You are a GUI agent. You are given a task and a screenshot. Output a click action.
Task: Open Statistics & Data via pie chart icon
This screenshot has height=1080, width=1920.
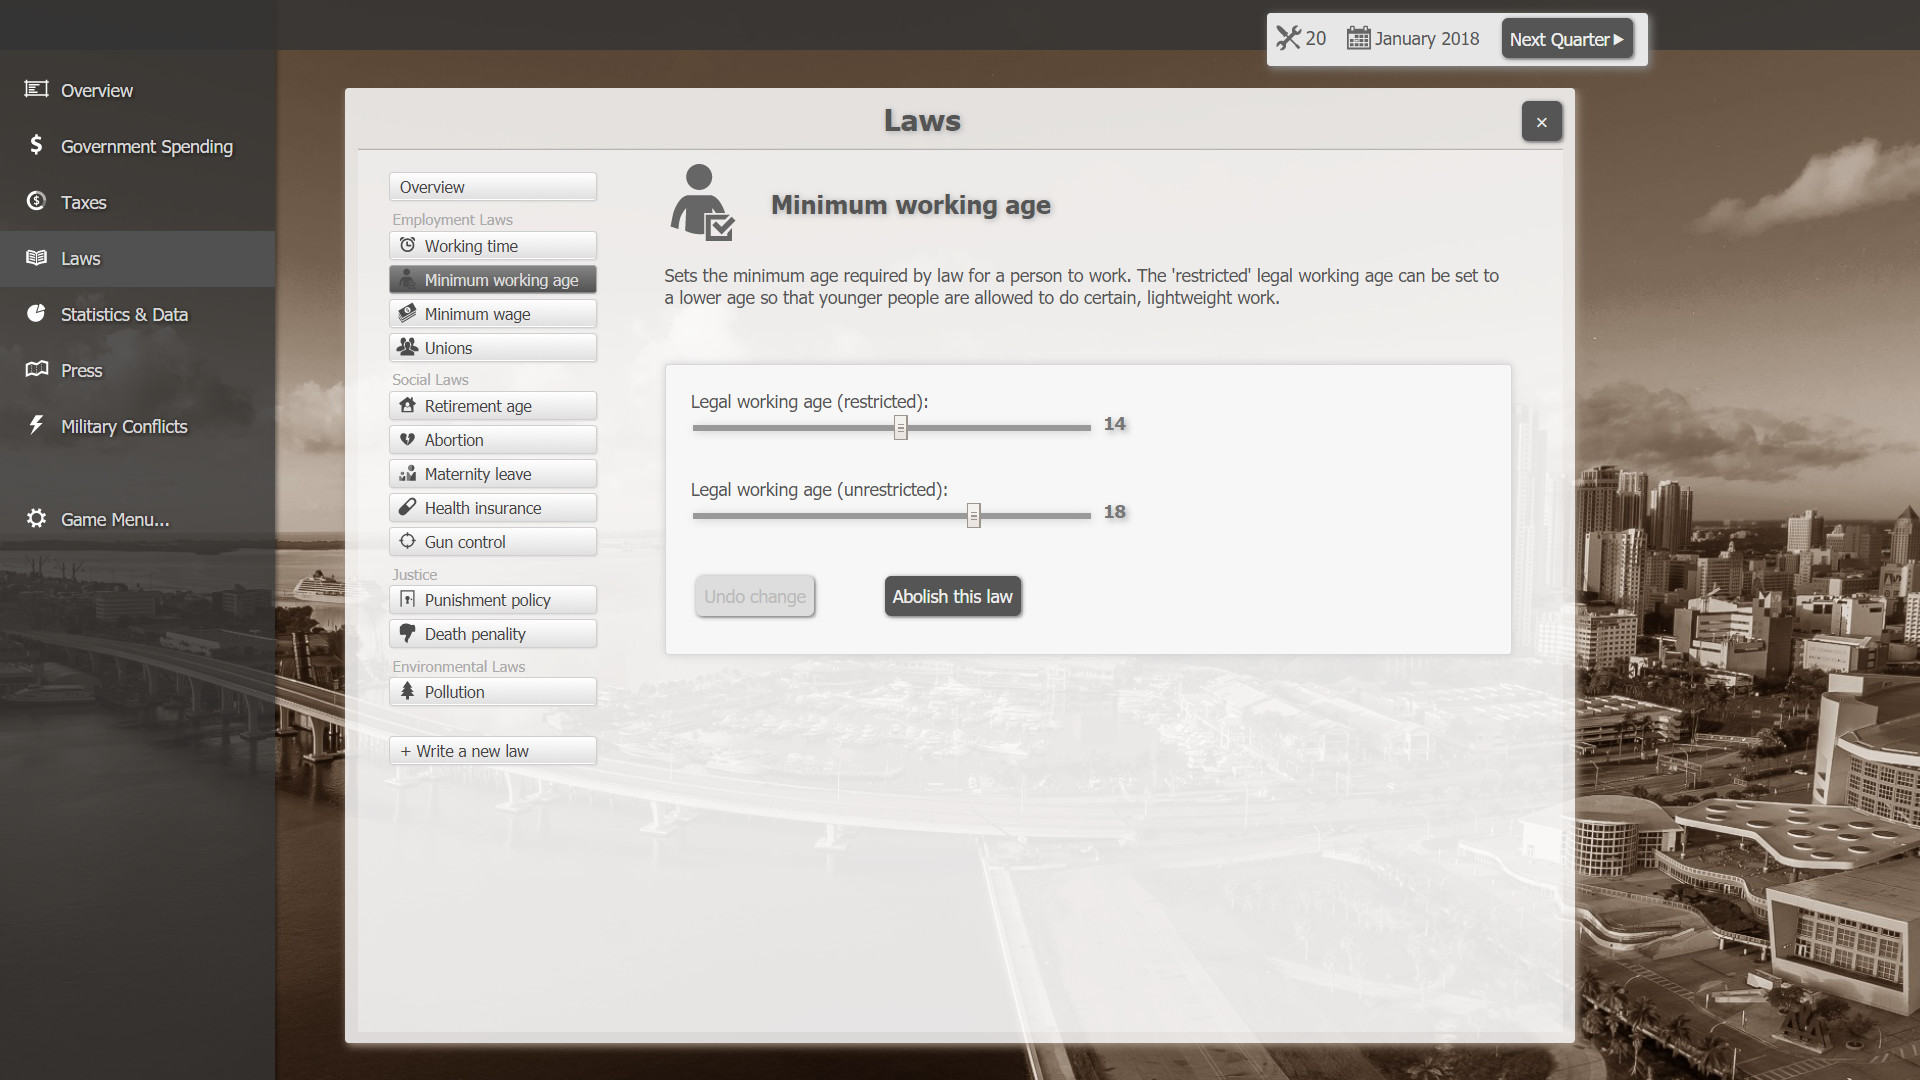coord(36,313)
